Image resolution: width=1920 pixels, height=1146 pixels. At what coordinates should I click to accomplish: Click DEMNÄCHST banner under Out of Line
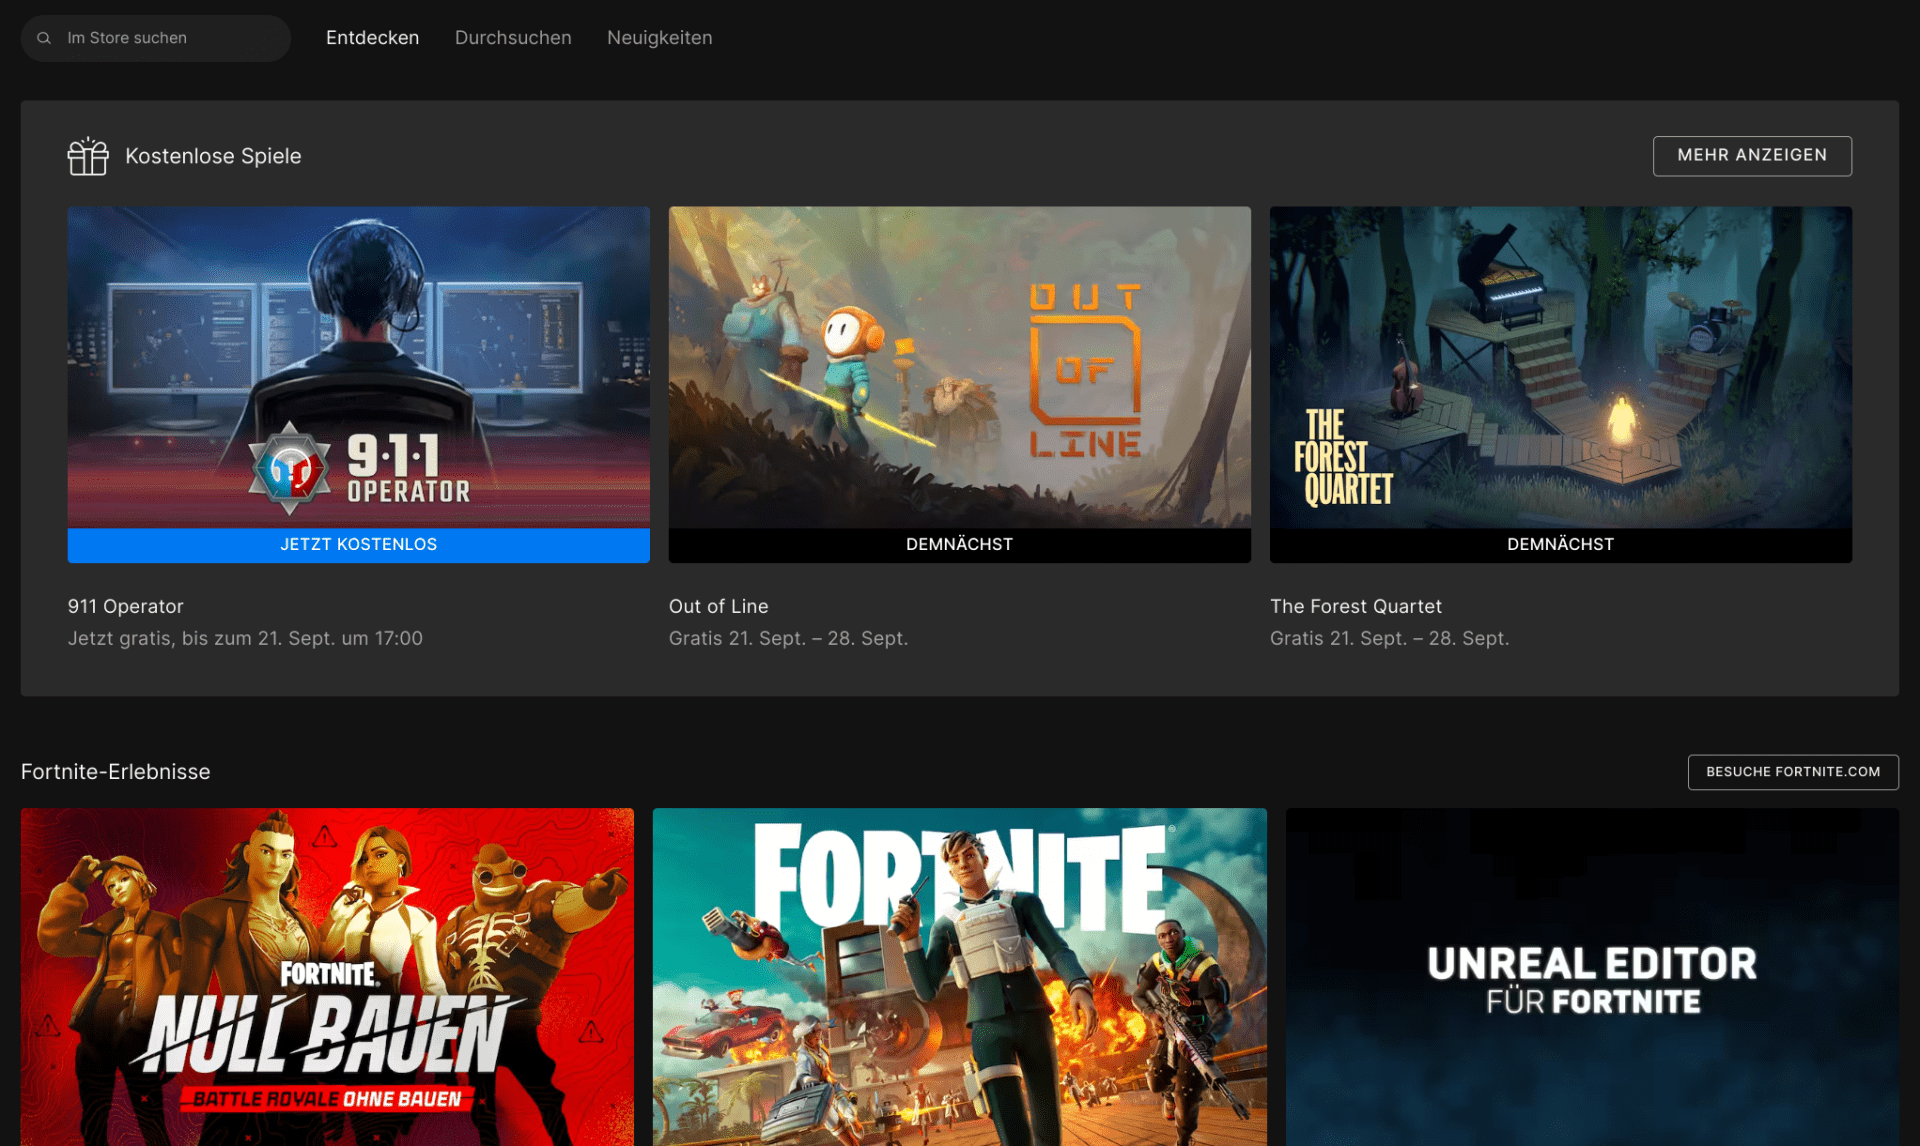pos(959,545)
